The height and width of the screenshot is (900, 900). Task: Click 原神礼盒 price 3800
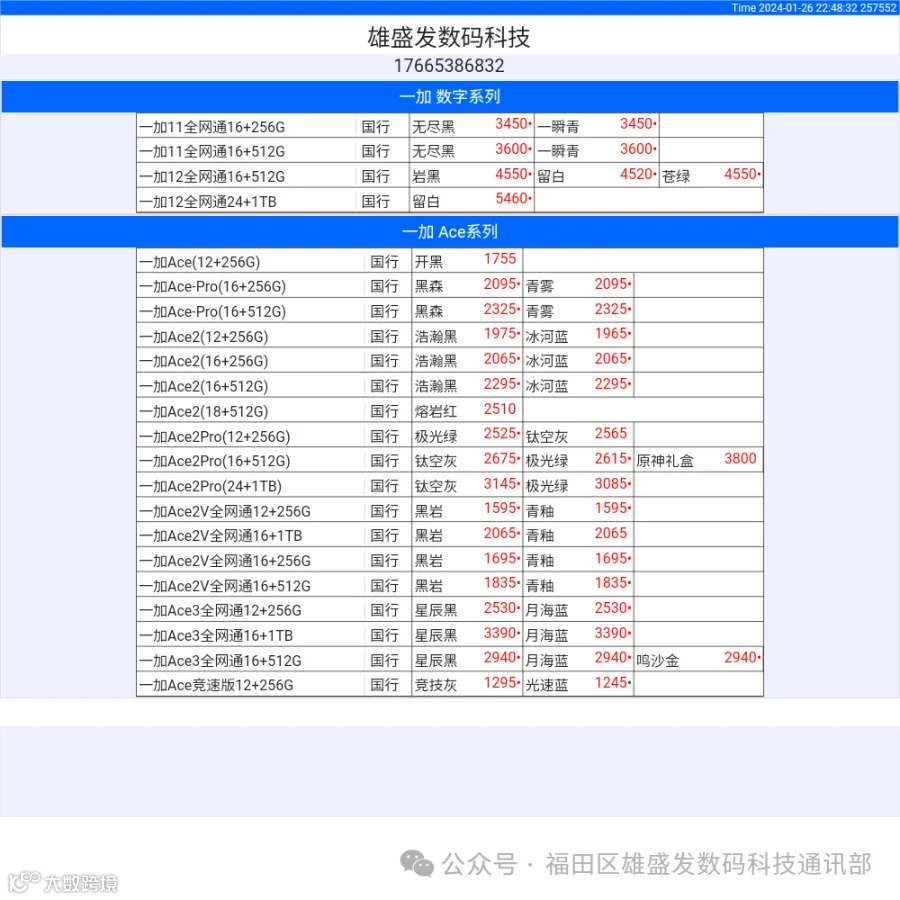pos(740,459)
